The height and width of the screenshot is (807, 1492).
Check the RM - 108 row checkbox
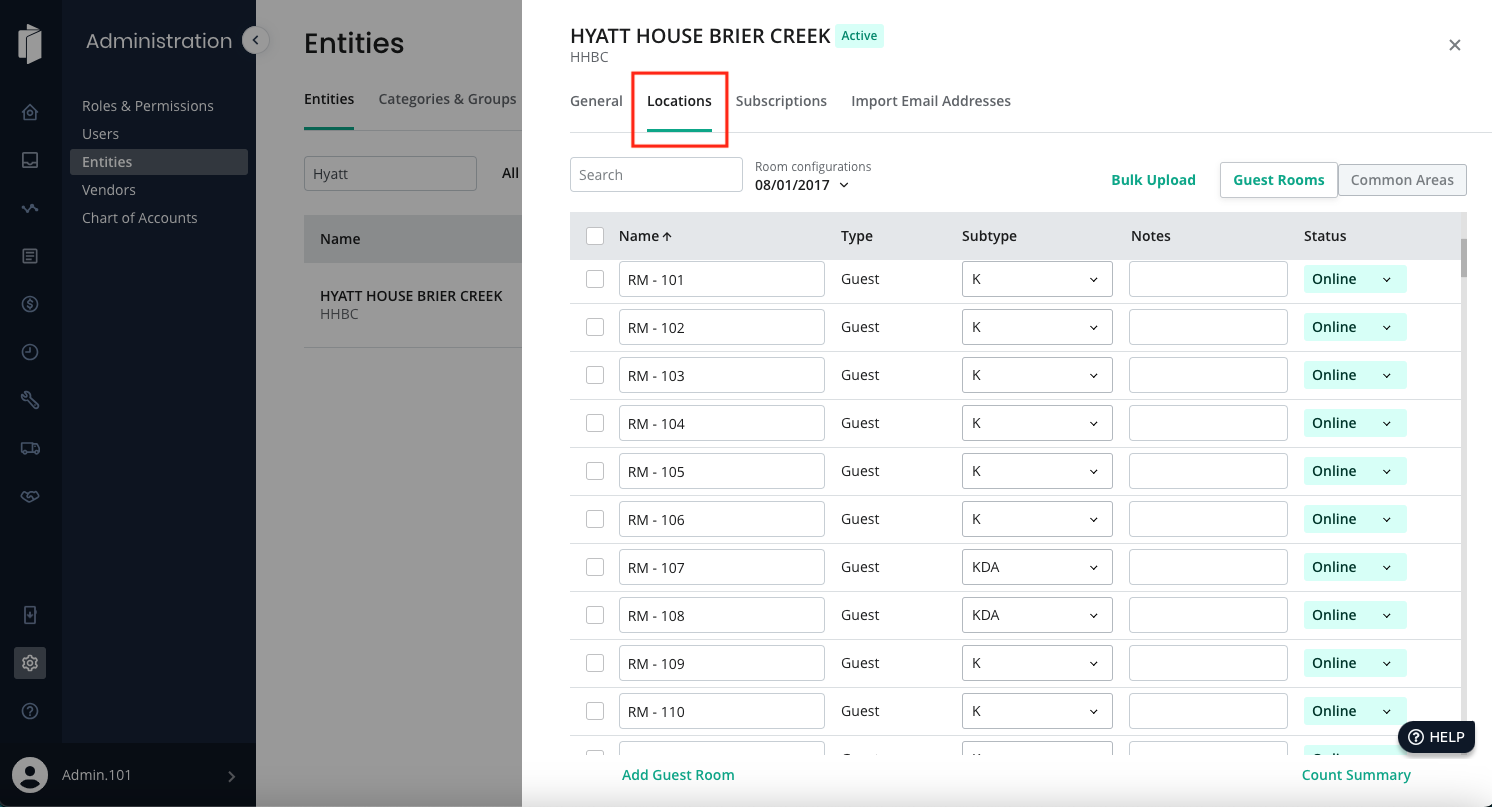(x=595, y=615)
